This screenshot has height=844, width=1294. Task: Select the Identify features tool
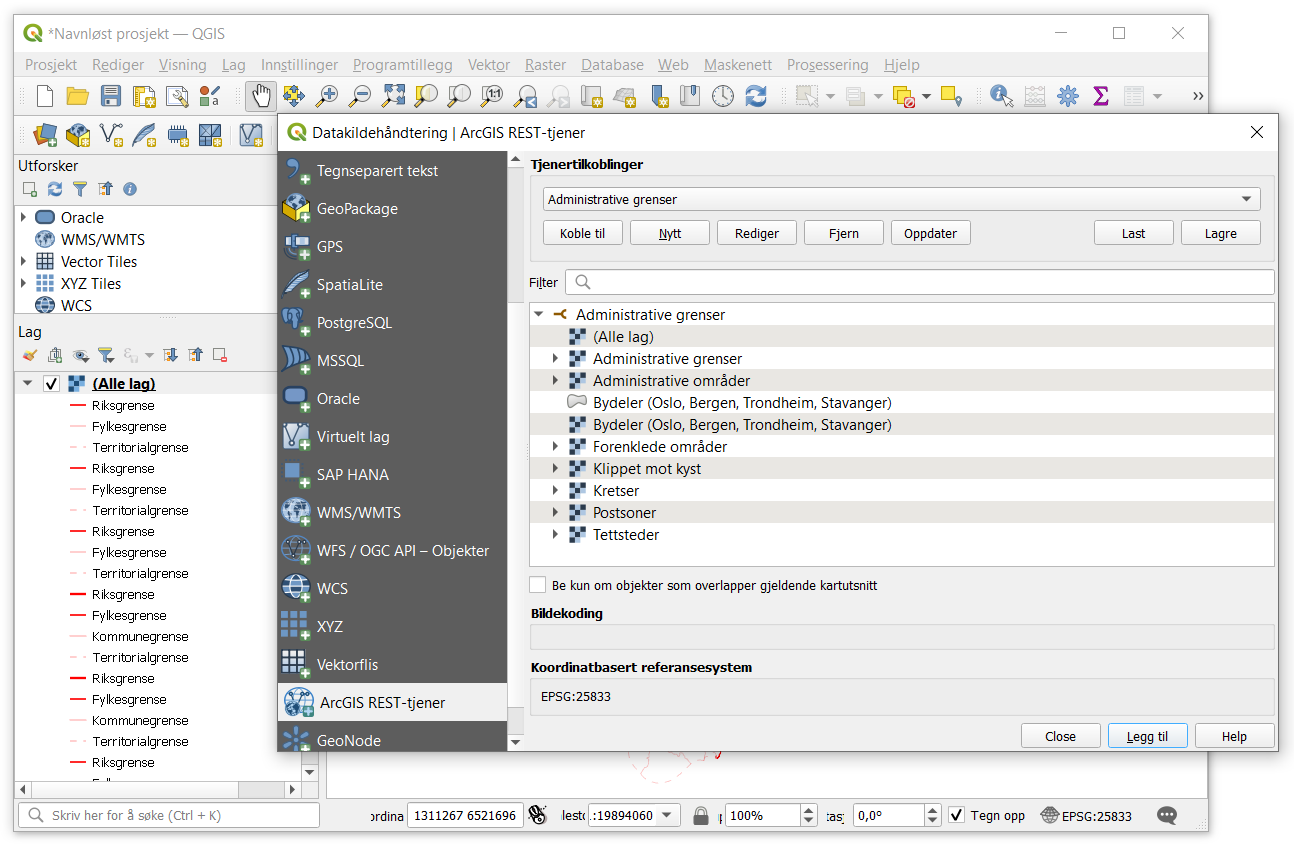(1001, 96)
